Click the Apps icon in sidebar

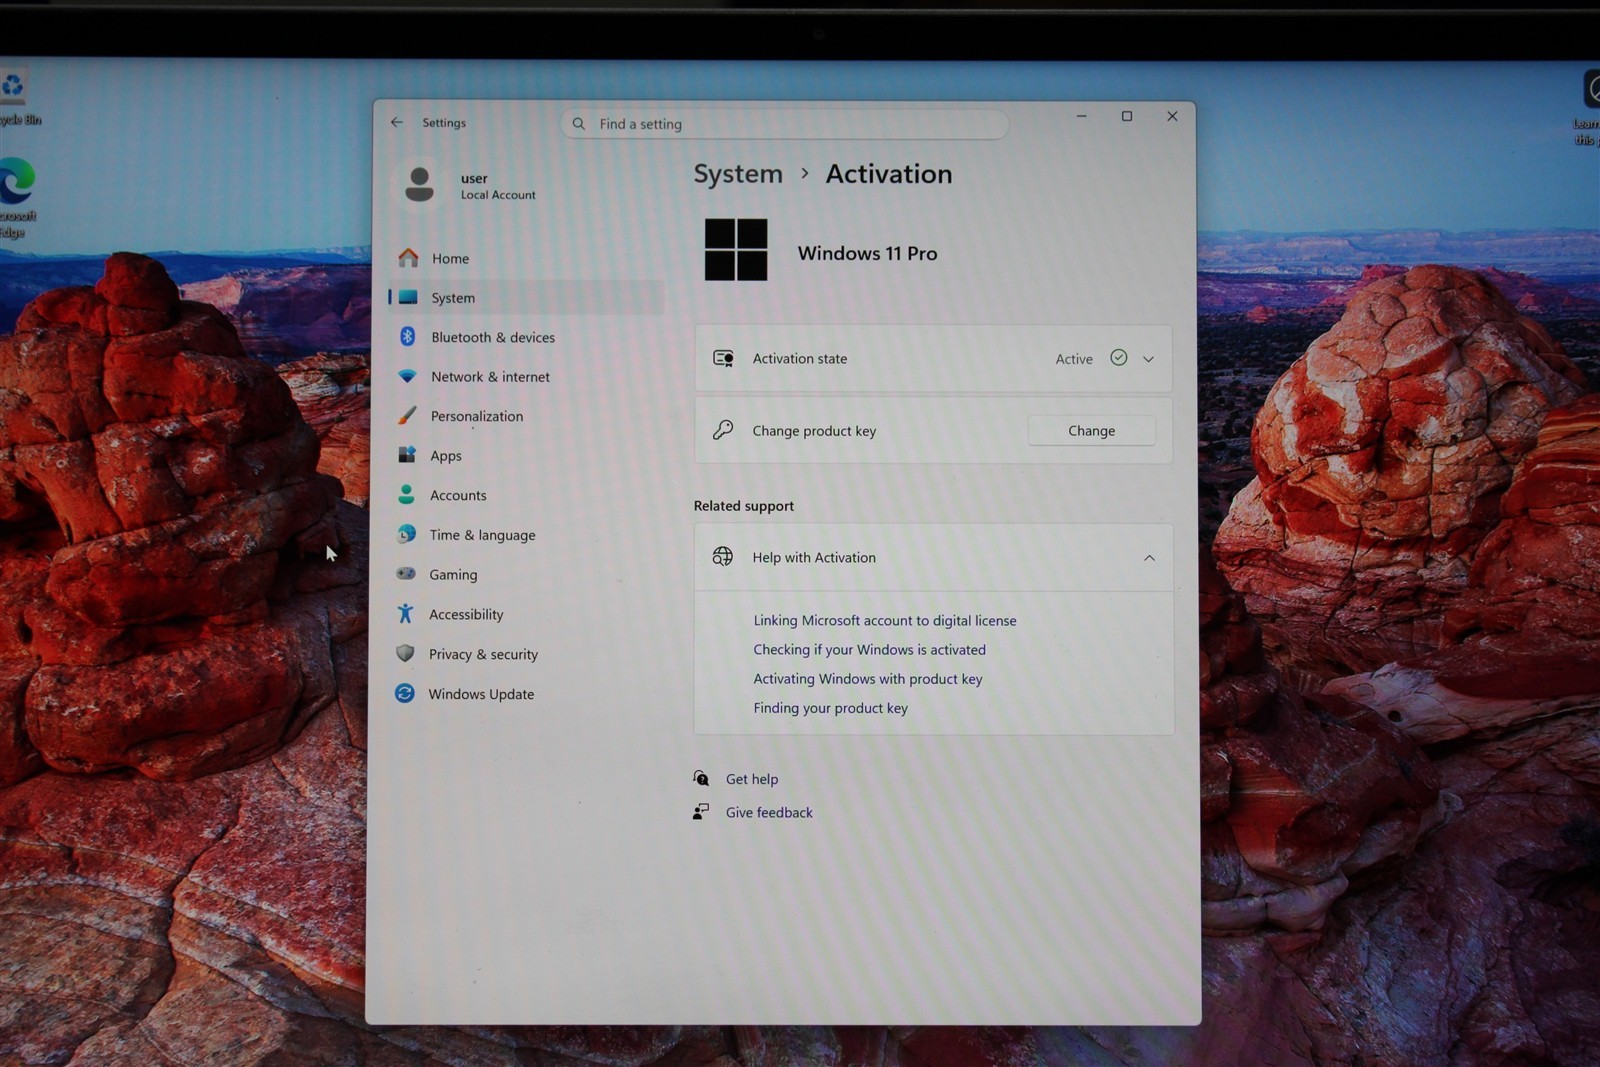click(x=407, y=455)
